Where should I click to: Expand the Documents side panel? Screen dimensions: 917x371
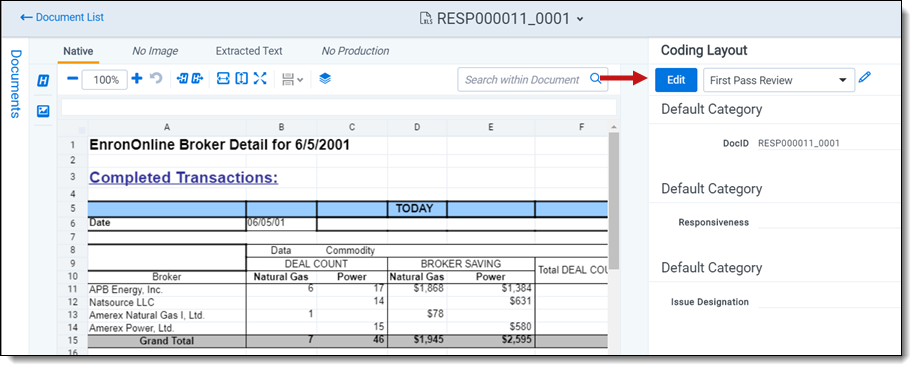[15, 84]
